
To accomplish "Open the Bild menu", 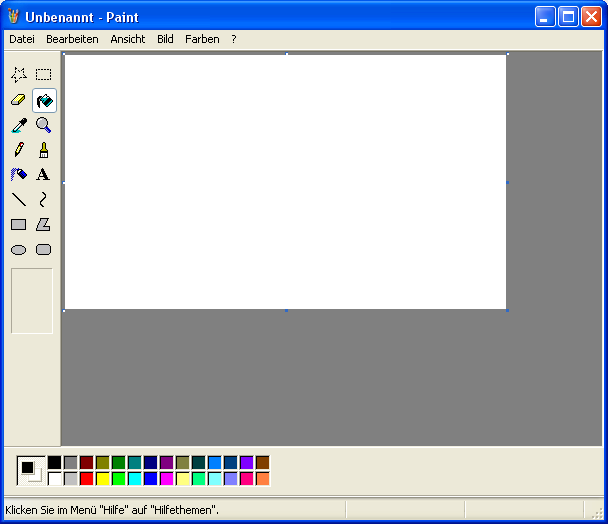I will pos(165,39).
